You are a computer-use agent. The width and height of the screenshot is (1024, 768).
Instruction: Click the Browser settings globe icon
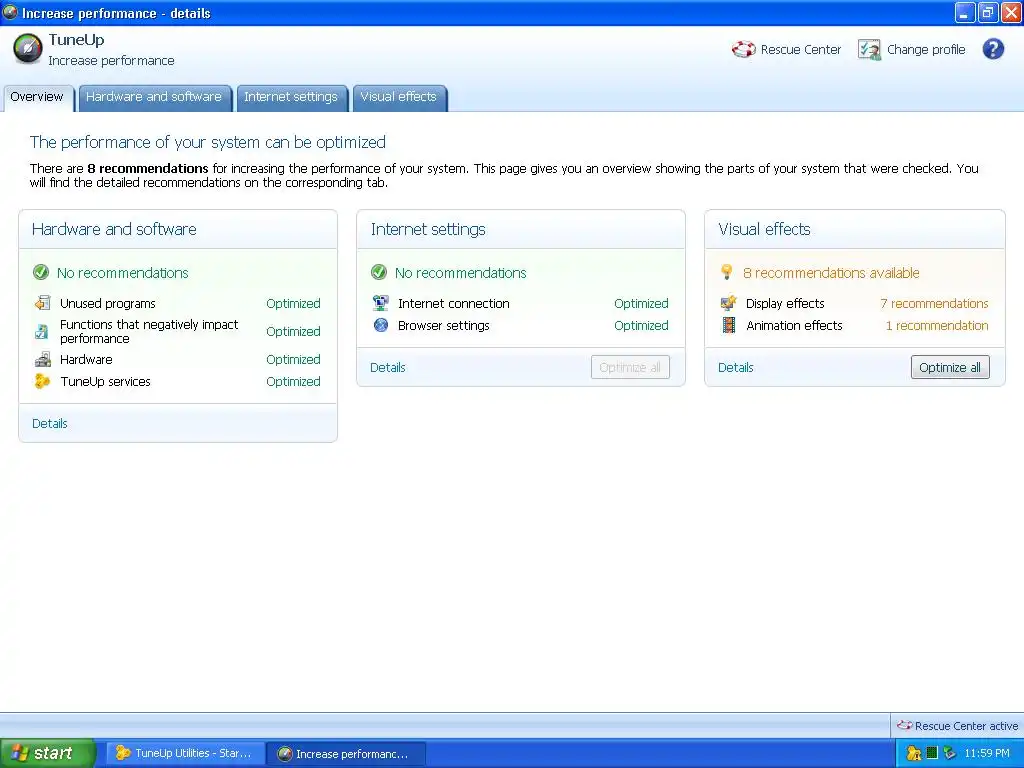point(381,325)
